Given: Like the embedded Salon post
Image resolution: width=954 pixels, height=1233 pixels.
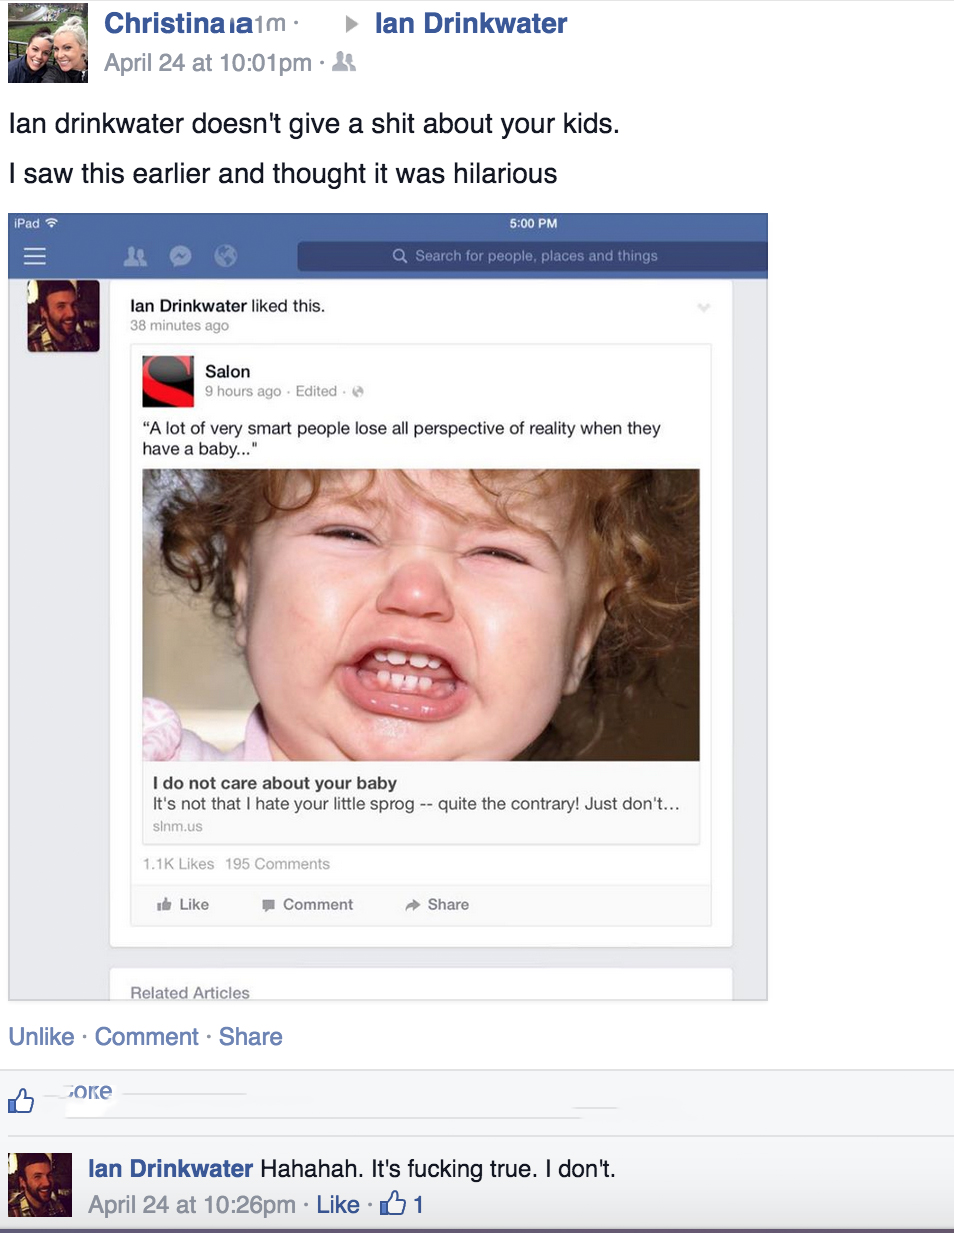Looking at the screenshot, I should (x=183, y=904).
